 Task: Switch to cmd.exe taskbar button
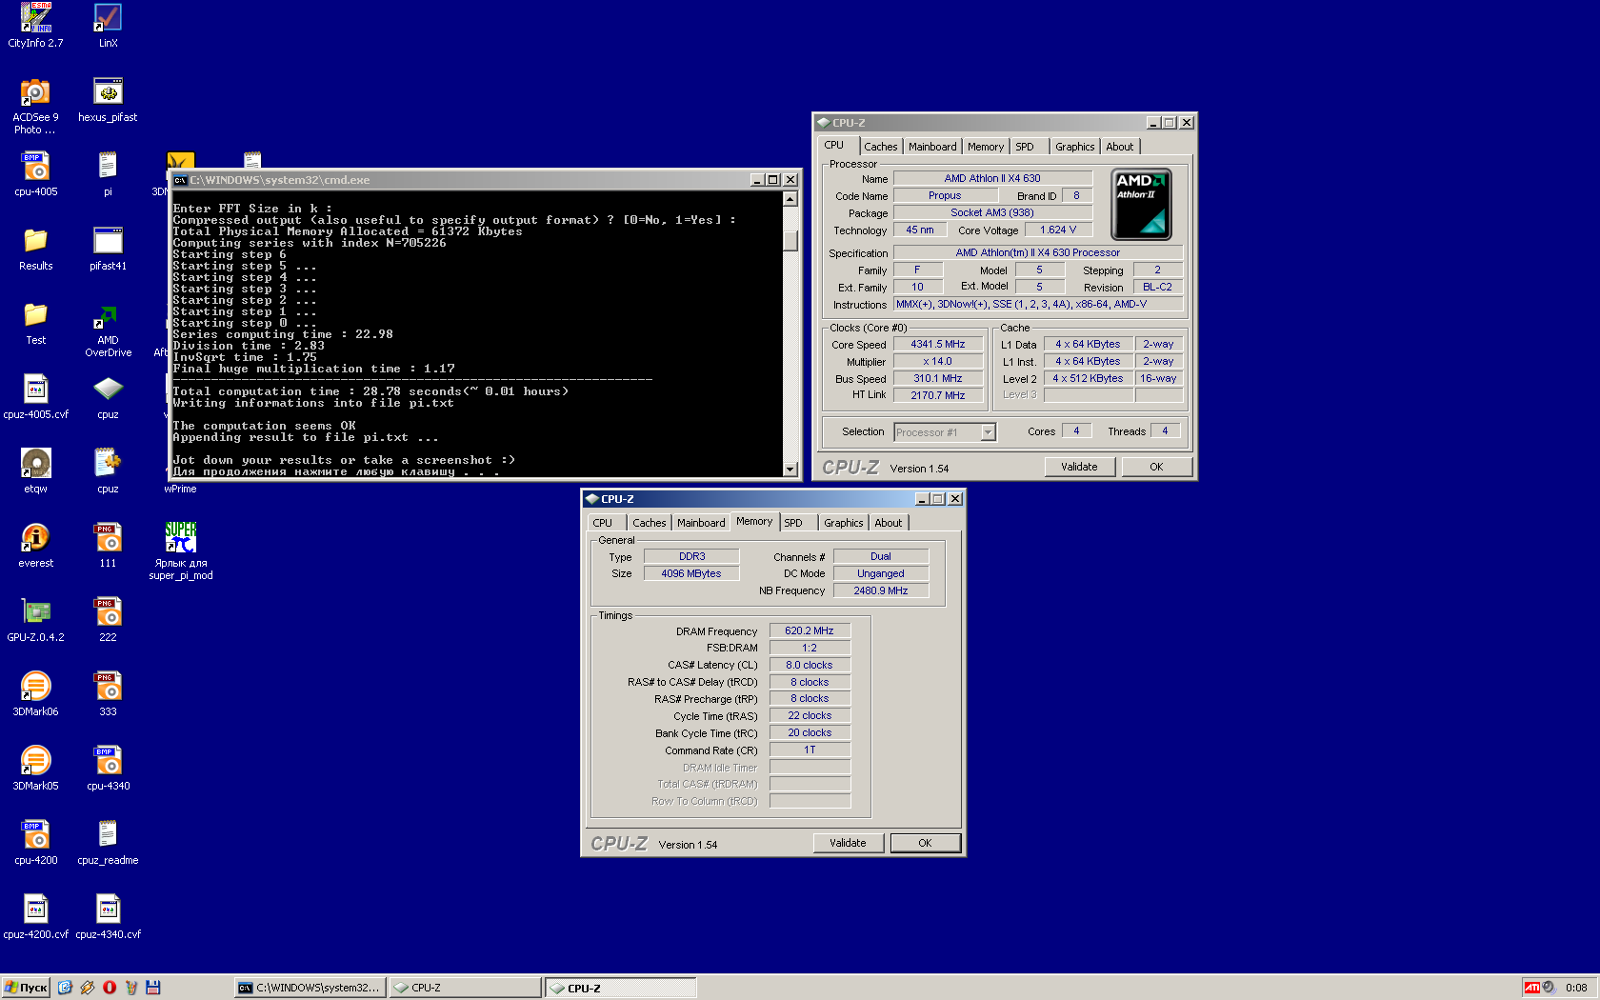pyautogui.click(x=310, y=987)
